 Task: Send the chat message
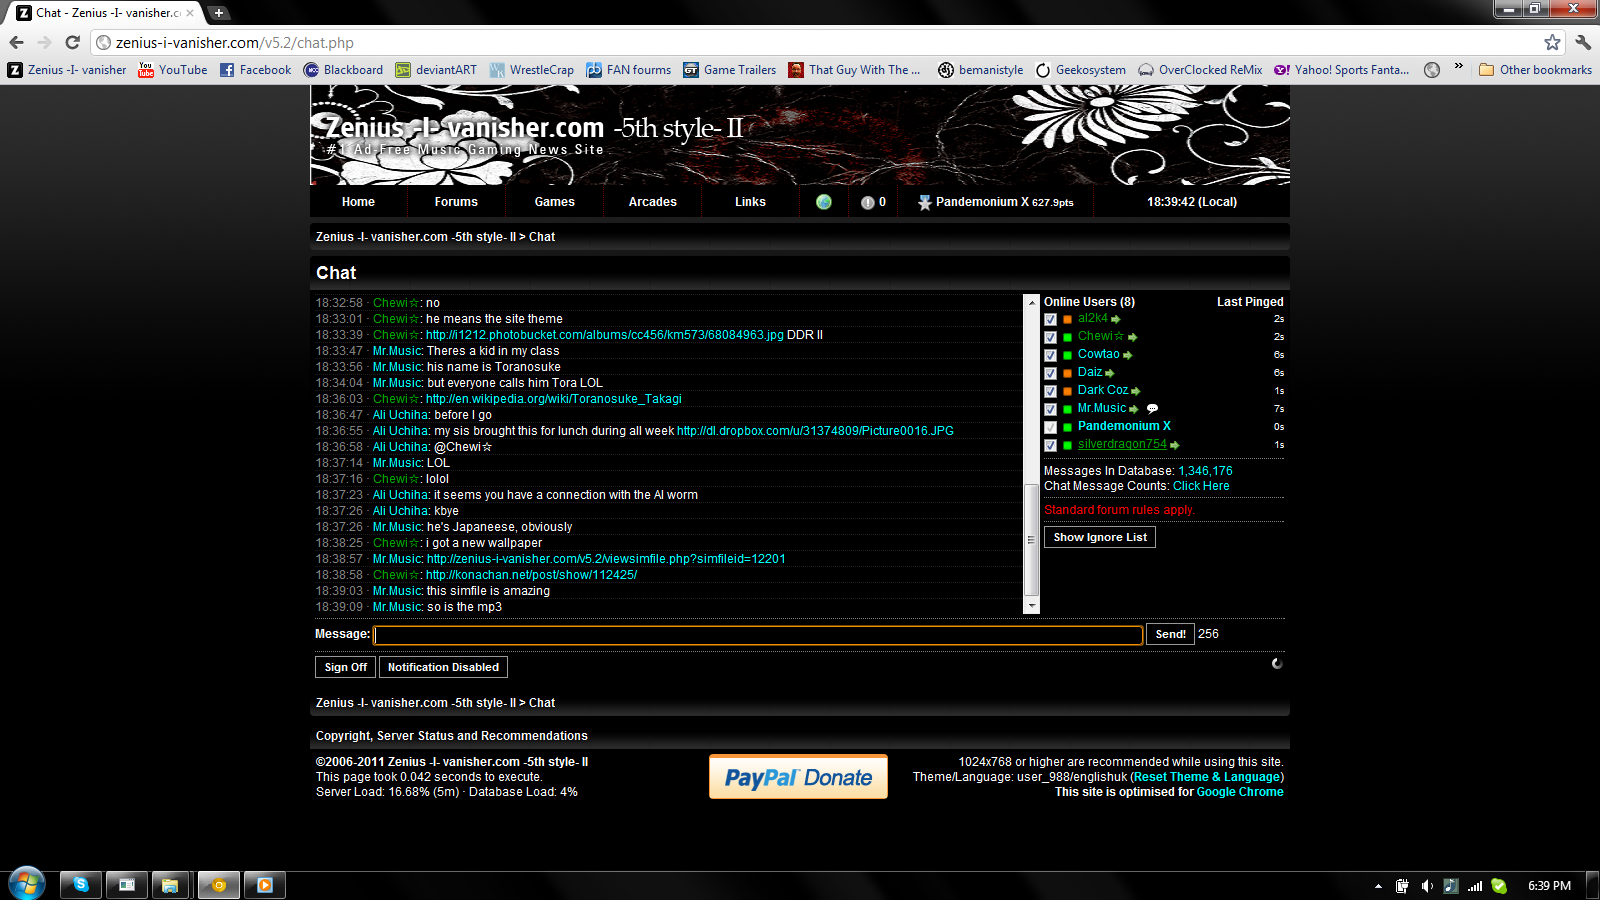(x=1170, y=634)
